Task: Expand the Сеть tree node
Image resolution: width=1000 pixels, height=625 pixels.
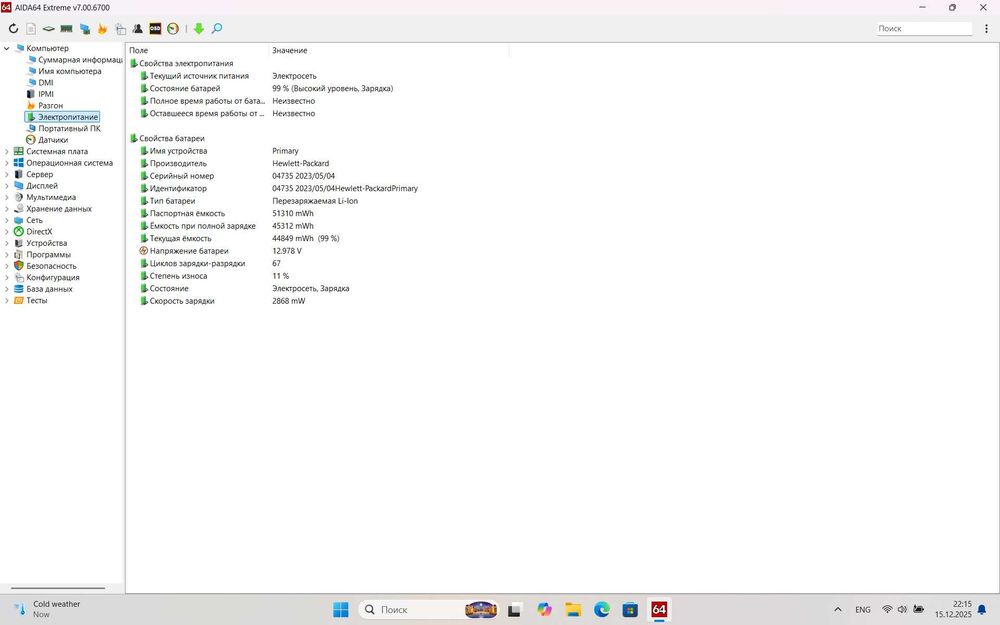Action: pyautogui.click(x=6, y=221)
